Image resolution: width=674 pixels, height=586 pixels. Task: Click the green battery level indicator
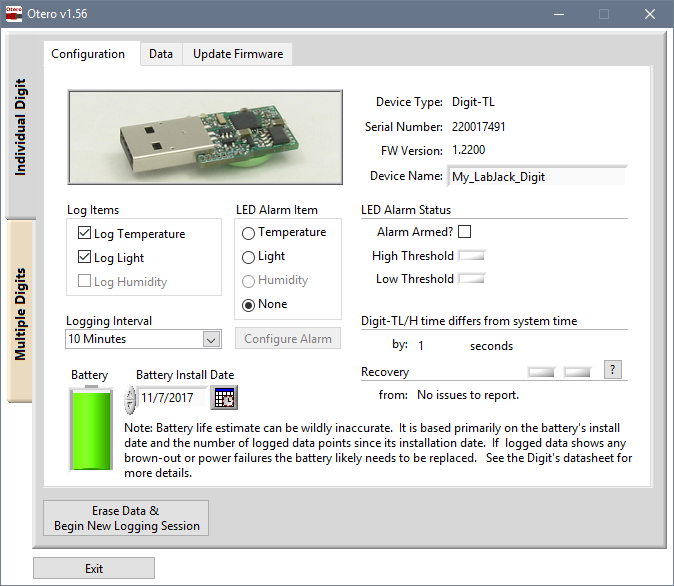point(89,427)
